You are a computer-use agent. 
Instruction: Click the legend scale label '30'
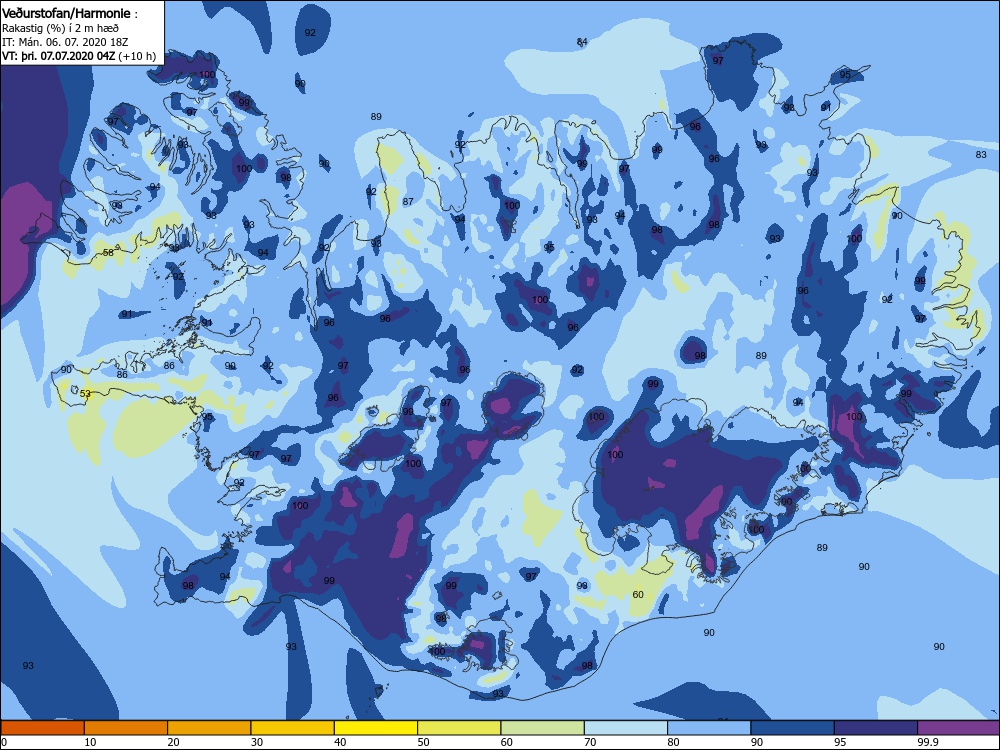tap(257, 742)
